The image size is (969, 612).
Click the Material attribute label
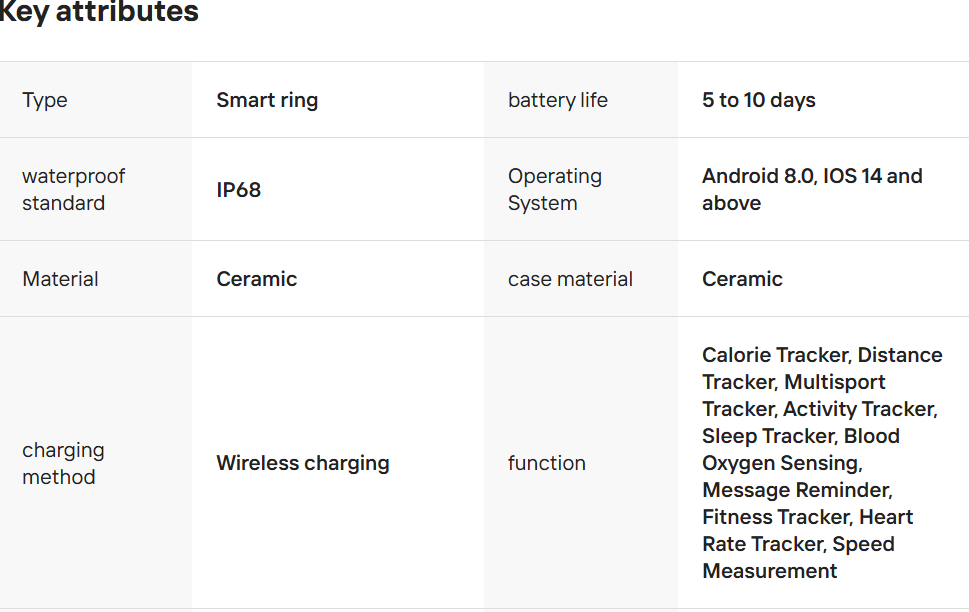point(60,279)
